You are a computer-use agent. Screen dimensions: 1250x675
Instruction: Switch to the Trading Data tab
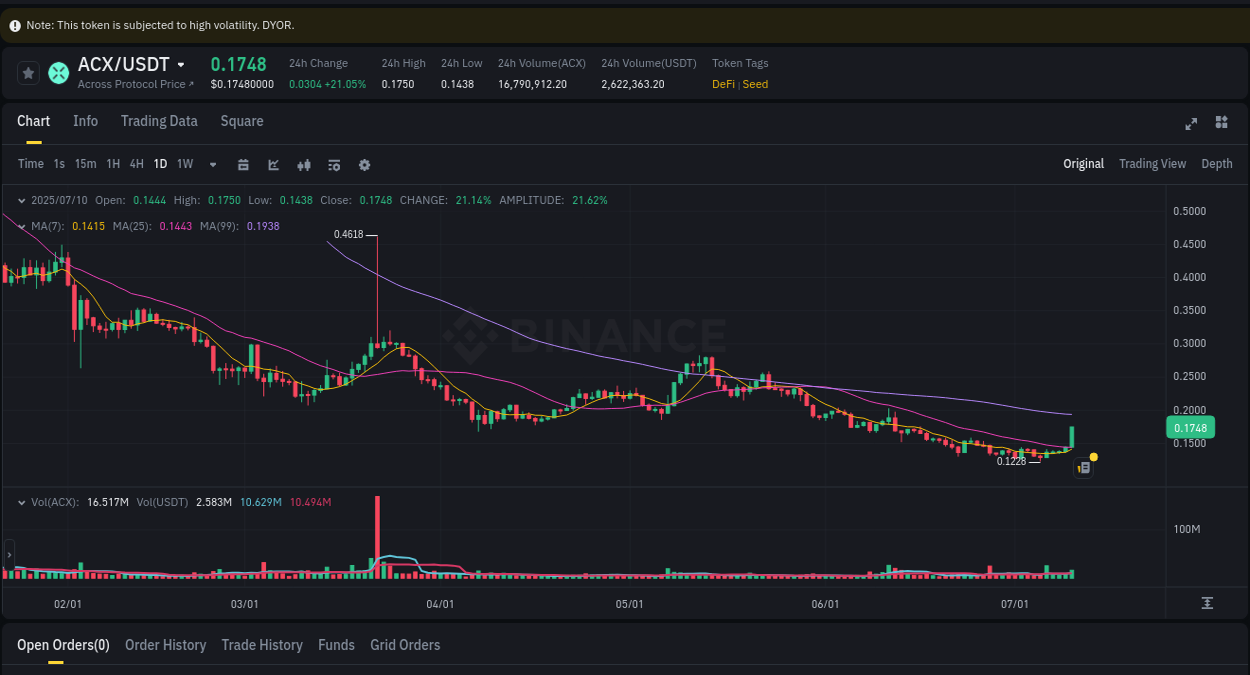point(159,120)
